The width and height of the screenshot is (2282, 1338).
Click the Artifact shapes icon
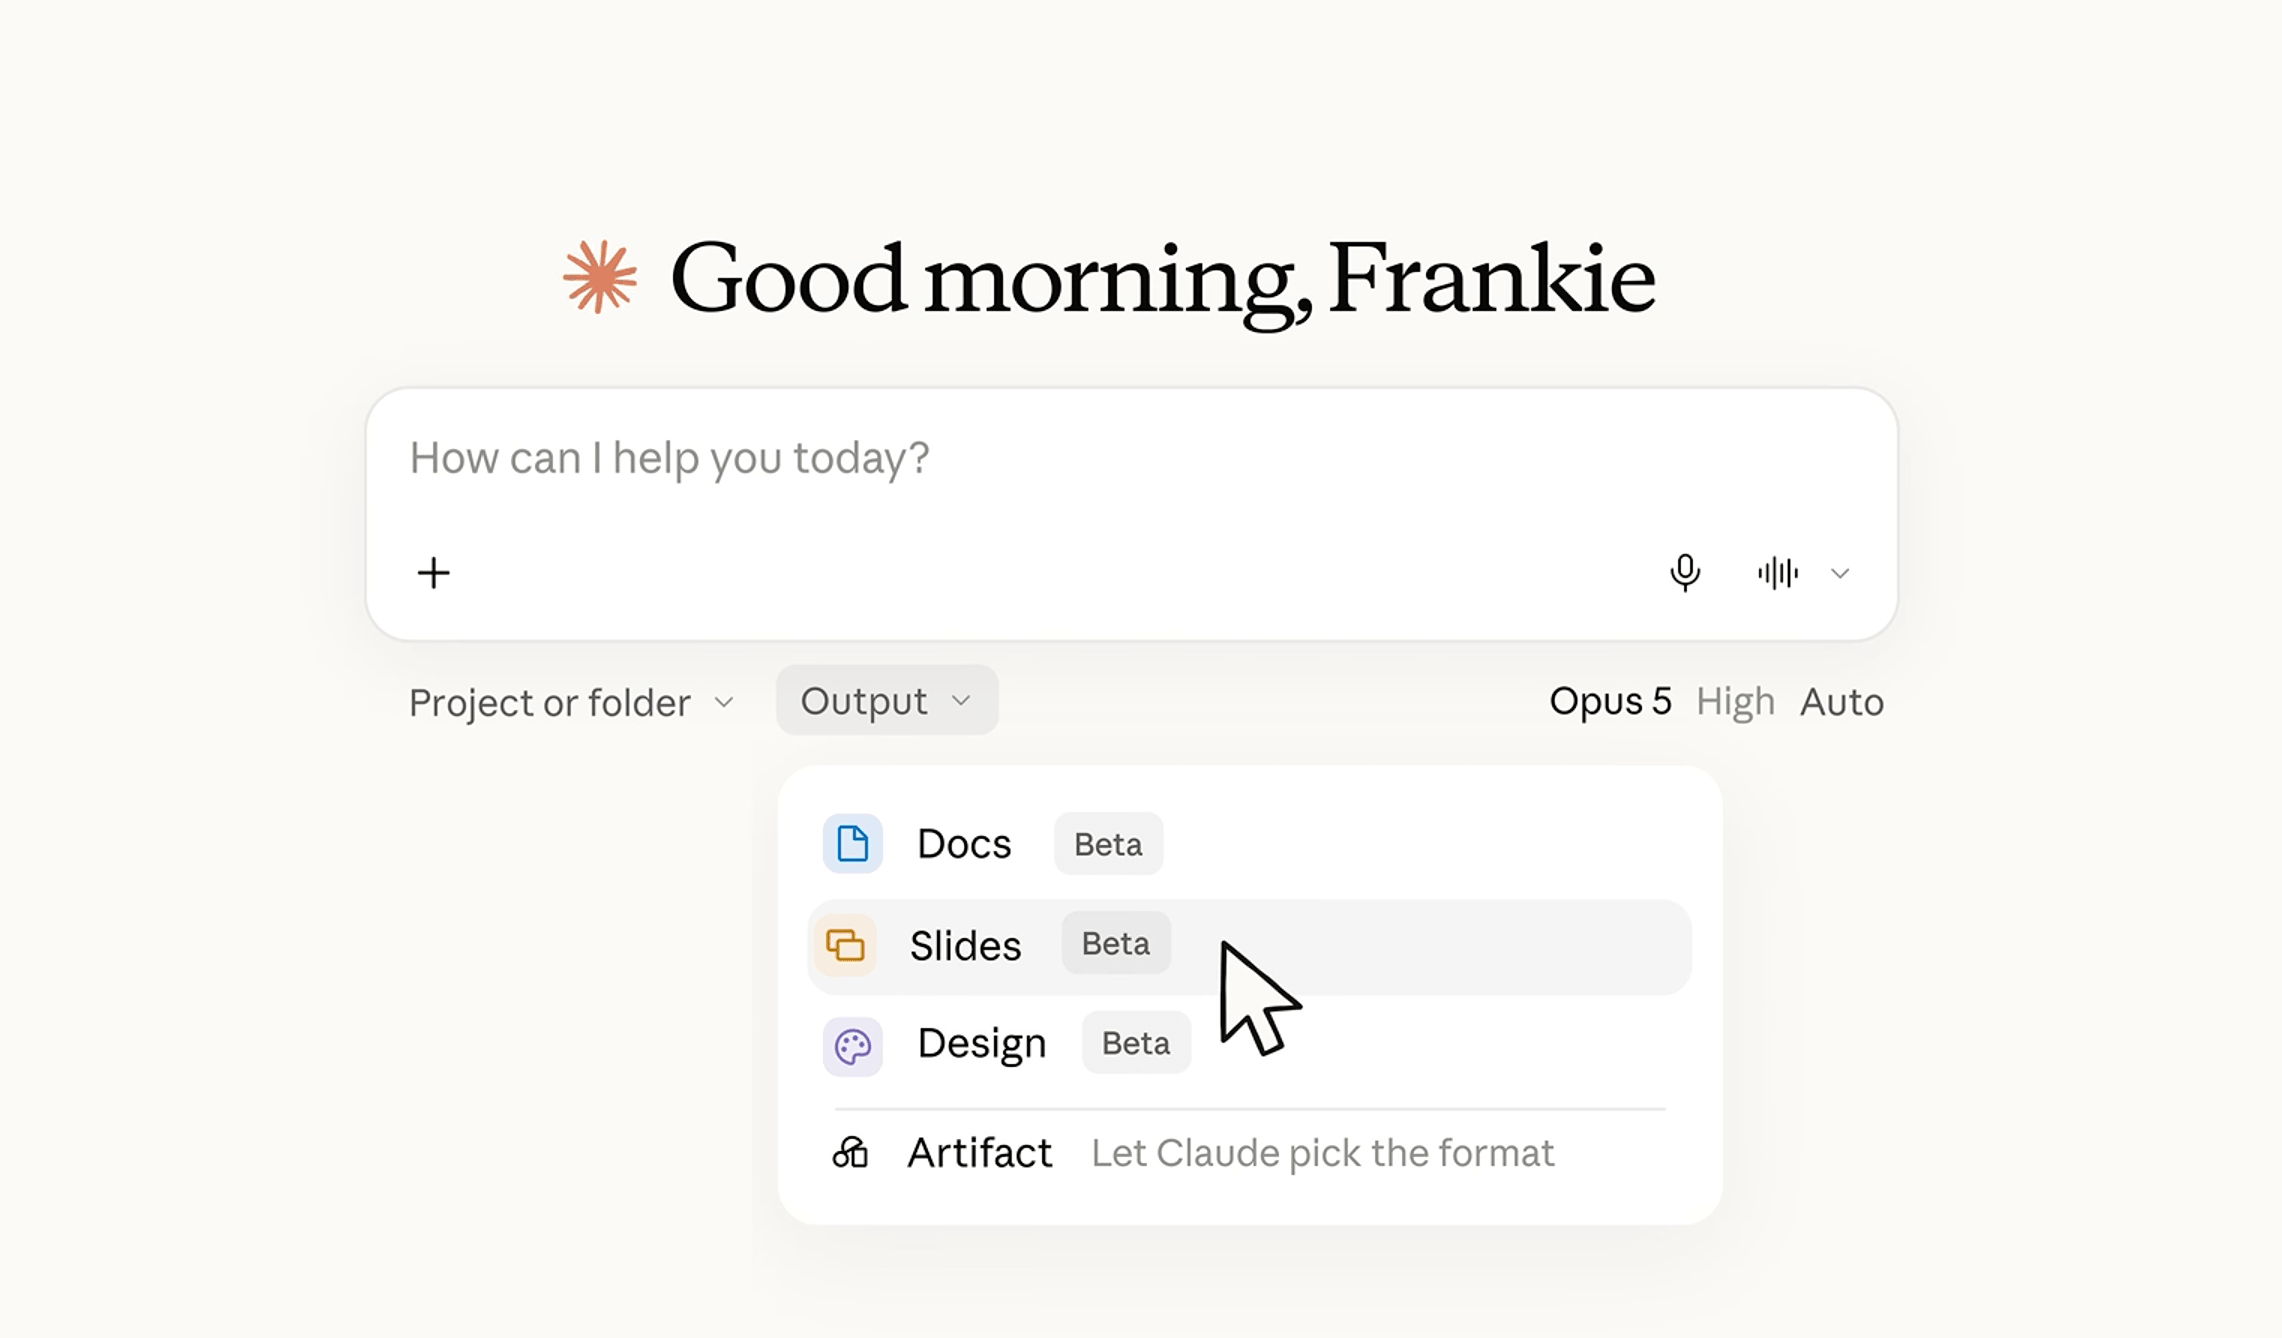click(850, 1153)
